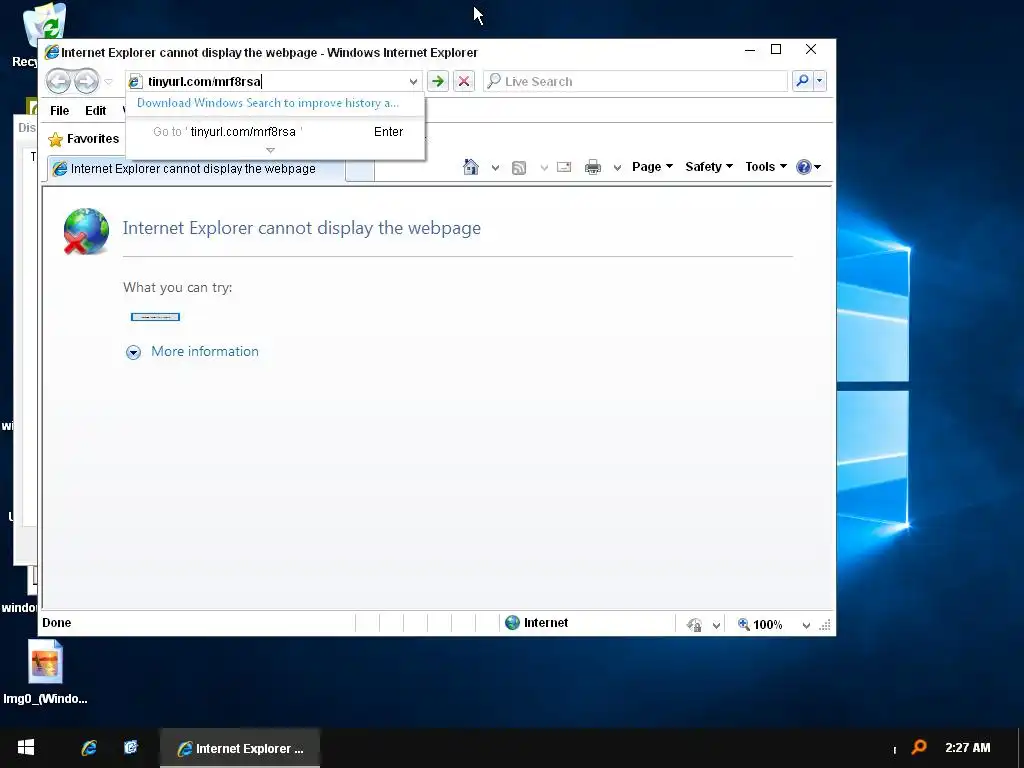
Task: Open the Page menu
Action: [x=652, y=167]
